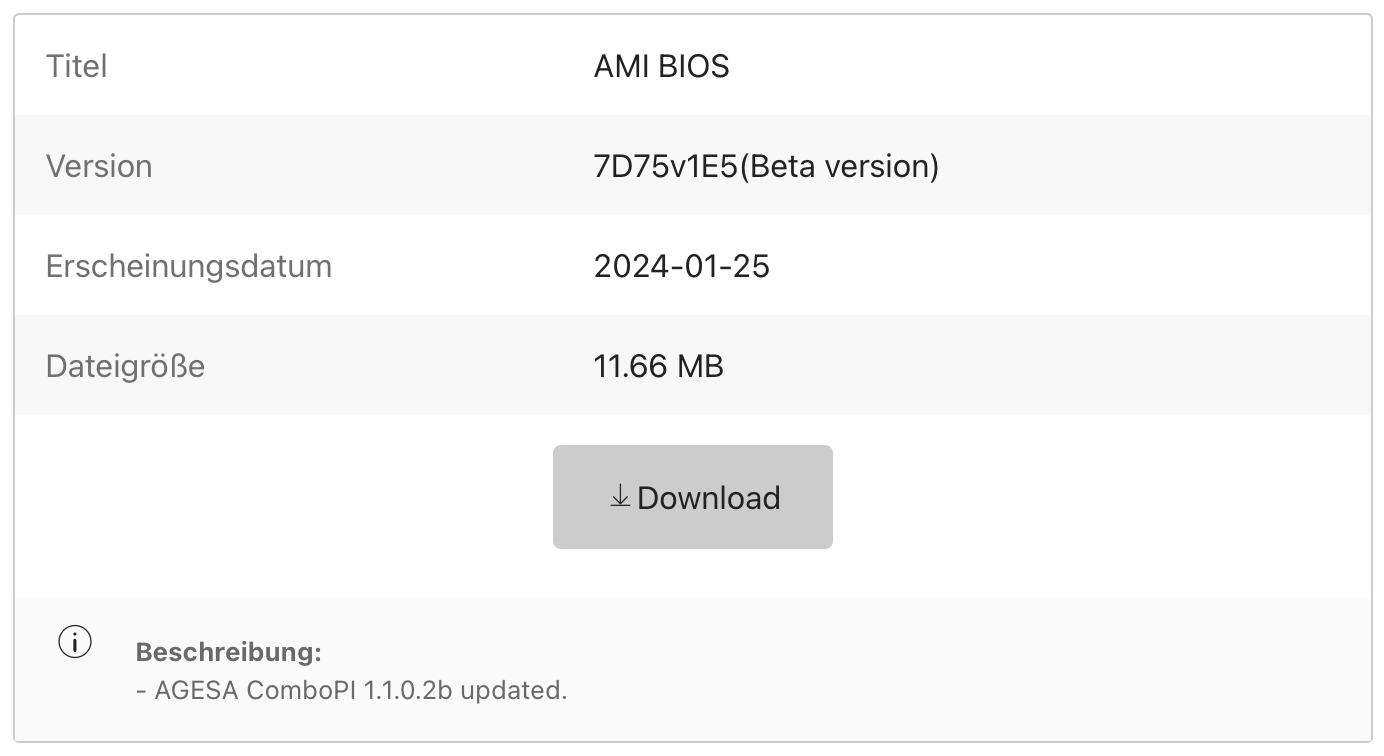The image size is (1384, 756).
Task: Click the Beschreibung heading
Action: click(x=229, y=652)
